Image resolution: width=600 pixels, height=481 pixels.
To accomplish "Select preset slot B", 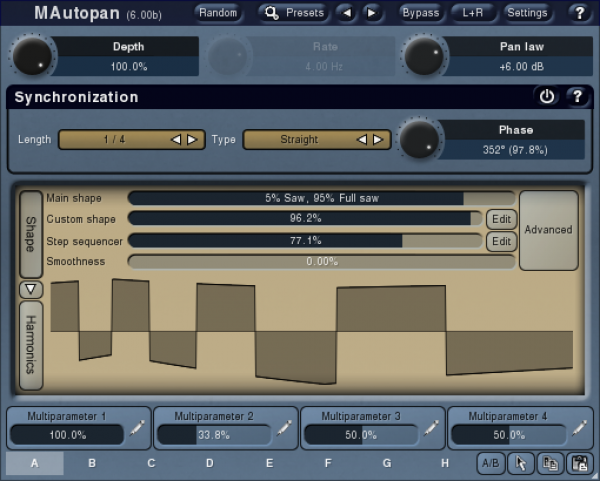I will [x=92, y=463].
